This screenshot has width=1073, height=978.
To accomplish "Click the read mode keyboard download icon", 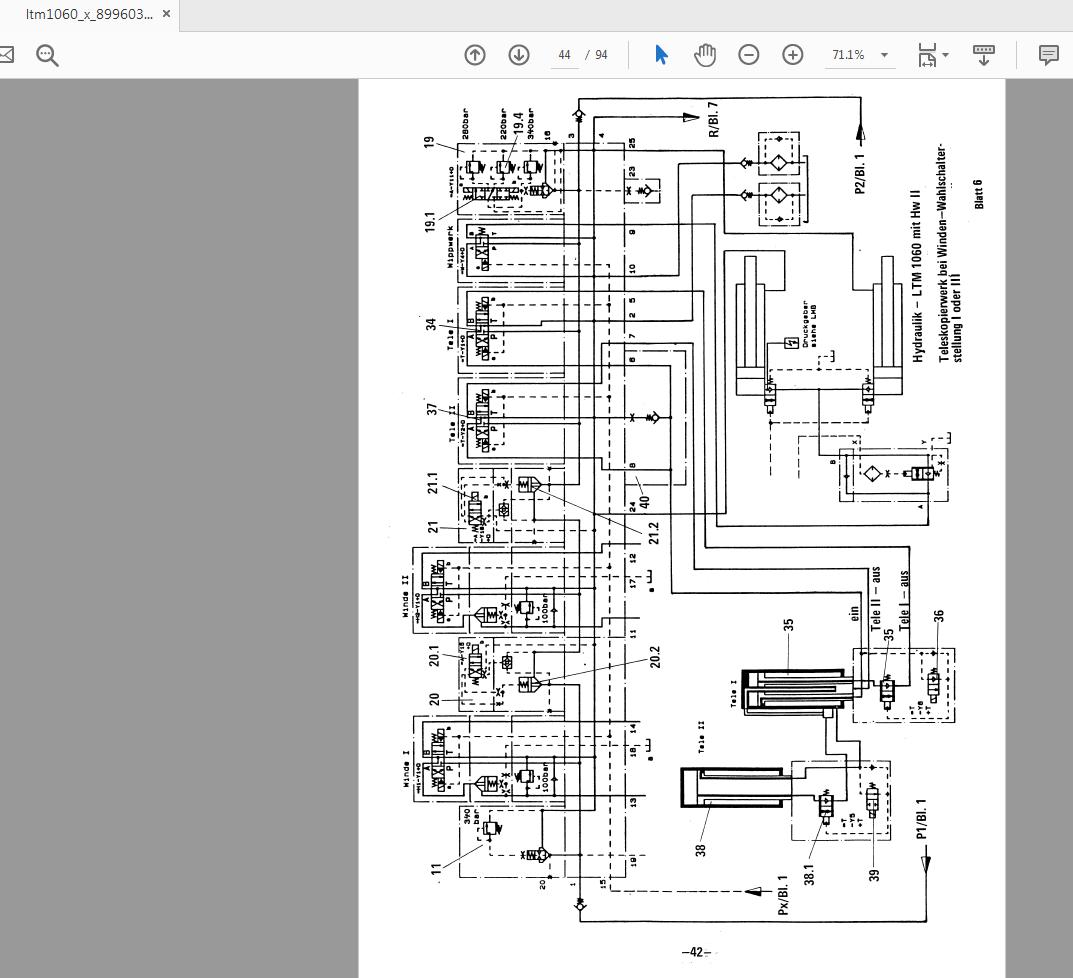I will coord(983,55).
